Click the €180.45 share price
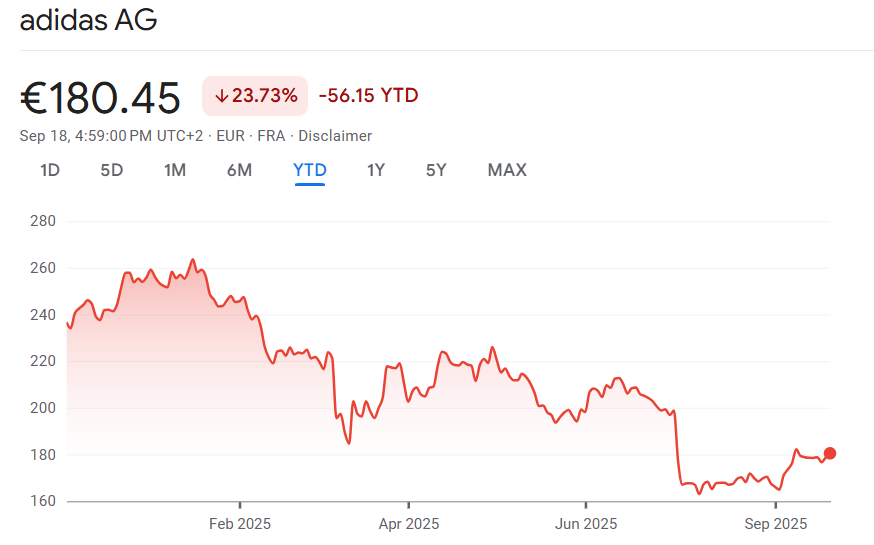Image resolution: width=874 pixels, height=545 pixels. (x=101, y=98)
